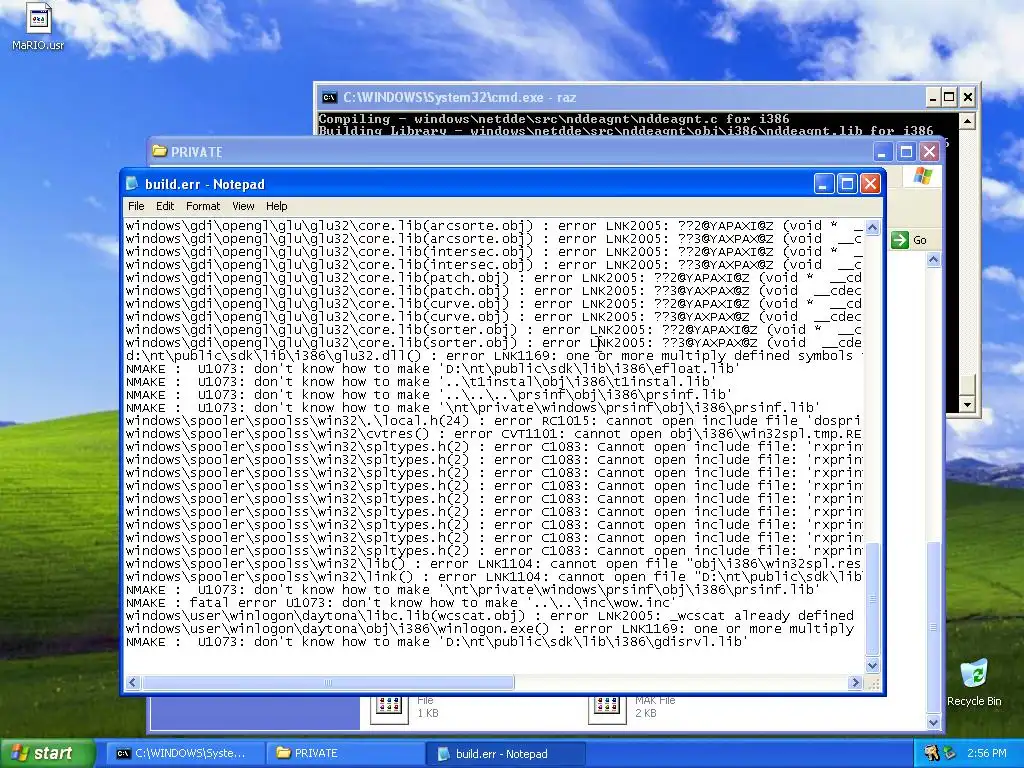The width and height of the screenshot is (1024, 768).
Task: Maximize the cmd.exe window
Action: pyautogui.click(x=950, y=98)
